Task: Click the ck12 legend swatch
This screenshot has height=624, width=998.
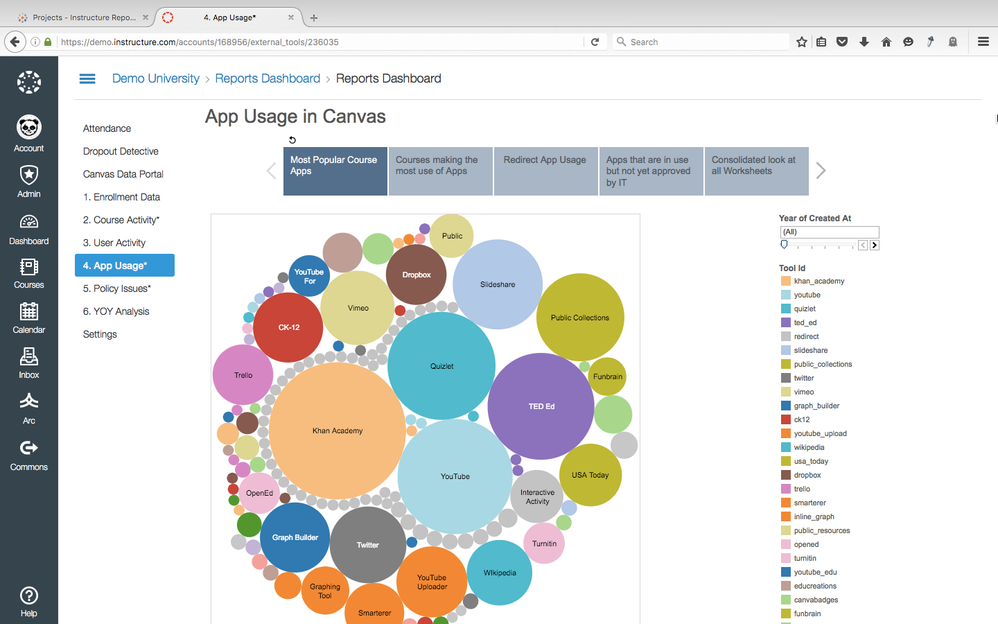Action: [786, 420]
